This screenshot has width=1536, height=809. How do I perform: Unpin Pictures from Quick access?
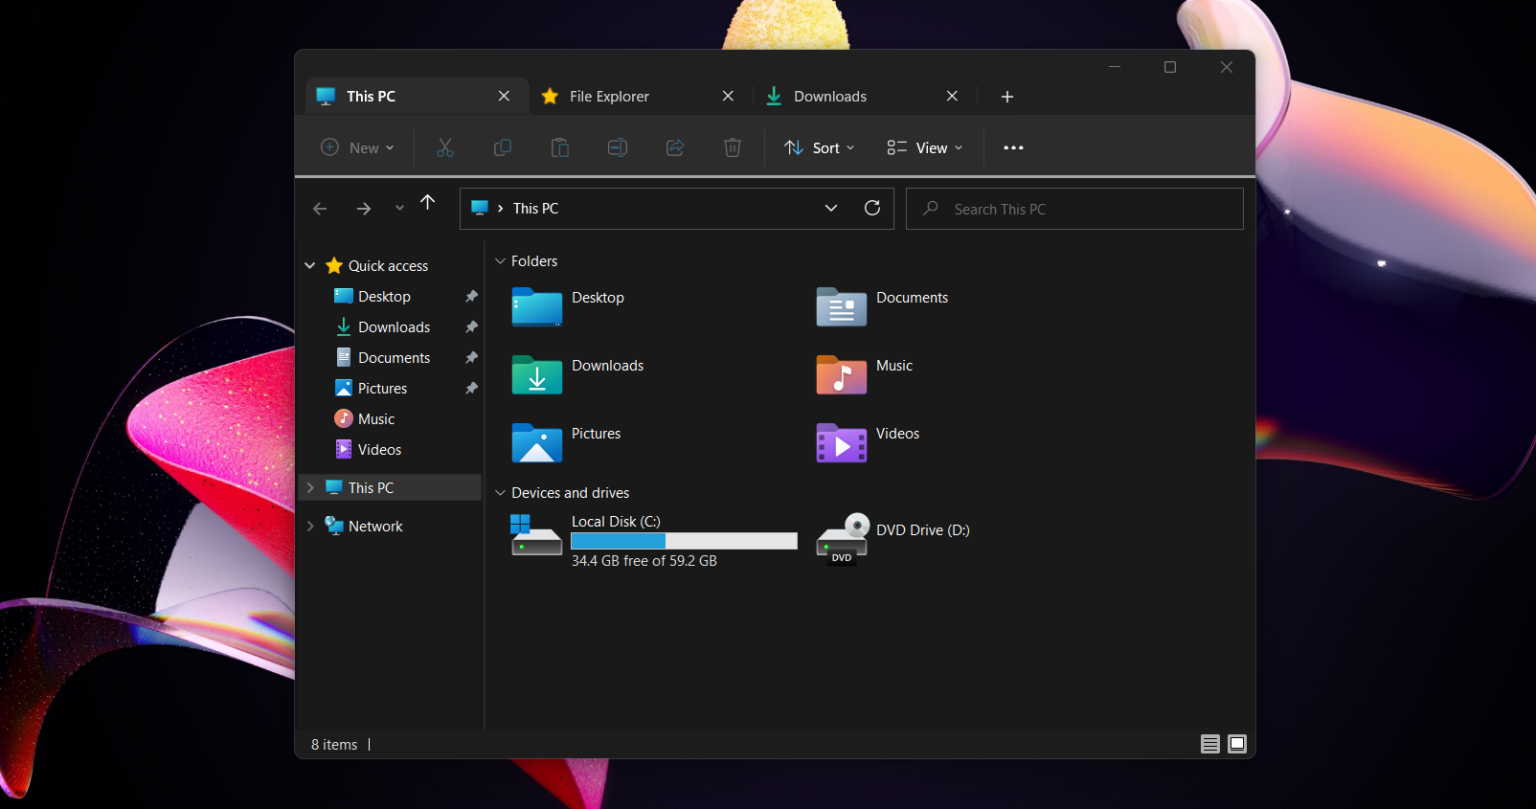coord(471,388)
